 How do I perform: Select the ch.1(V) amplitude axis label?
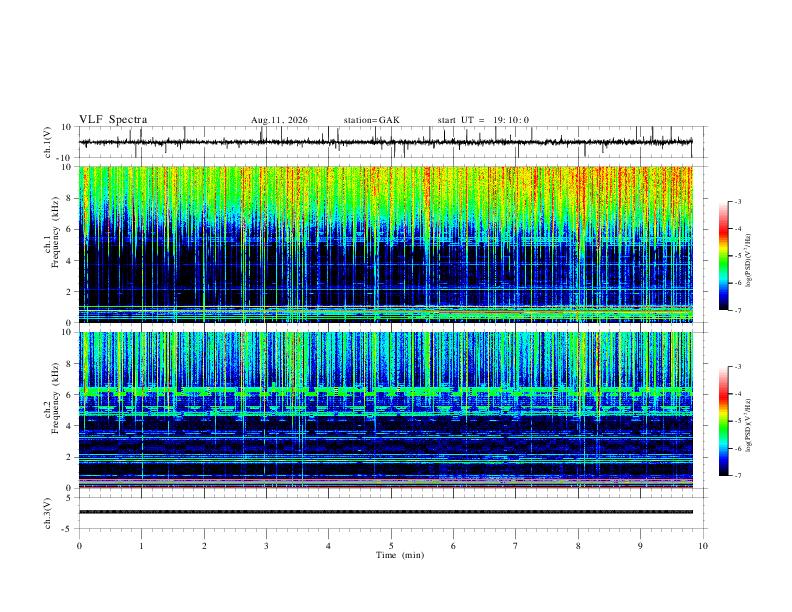point(48,142)
